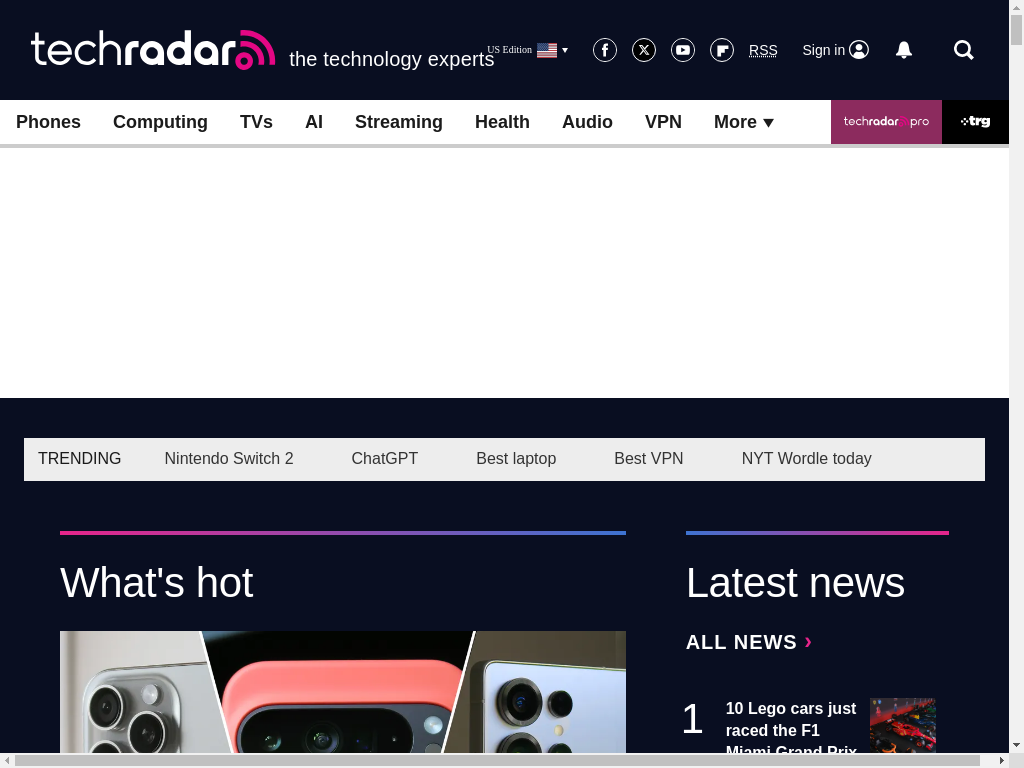Open the Lego F1 race thumbnail
Image resolution: width=1024 pixels, height=768 pixels.
tap(903, 726)
